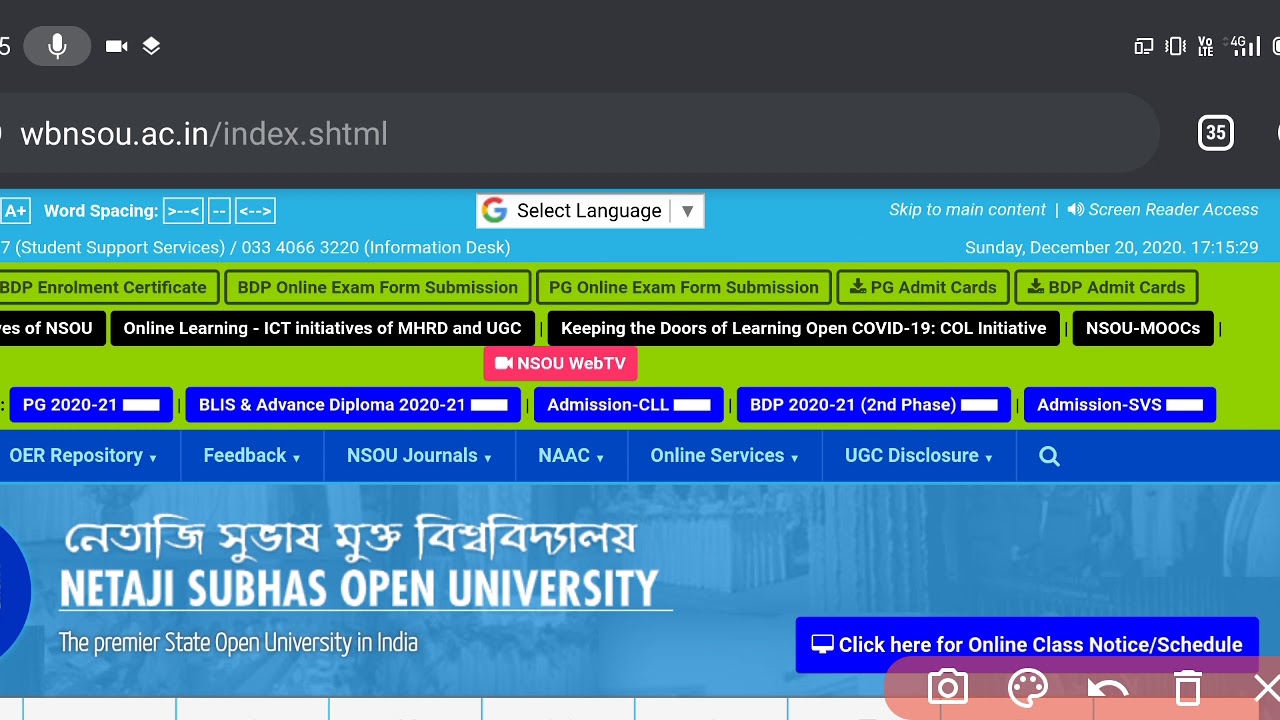Open BDP Online Exam Form Submission
This screenshot has width=1280, height=720.
[x=378, y=287]
